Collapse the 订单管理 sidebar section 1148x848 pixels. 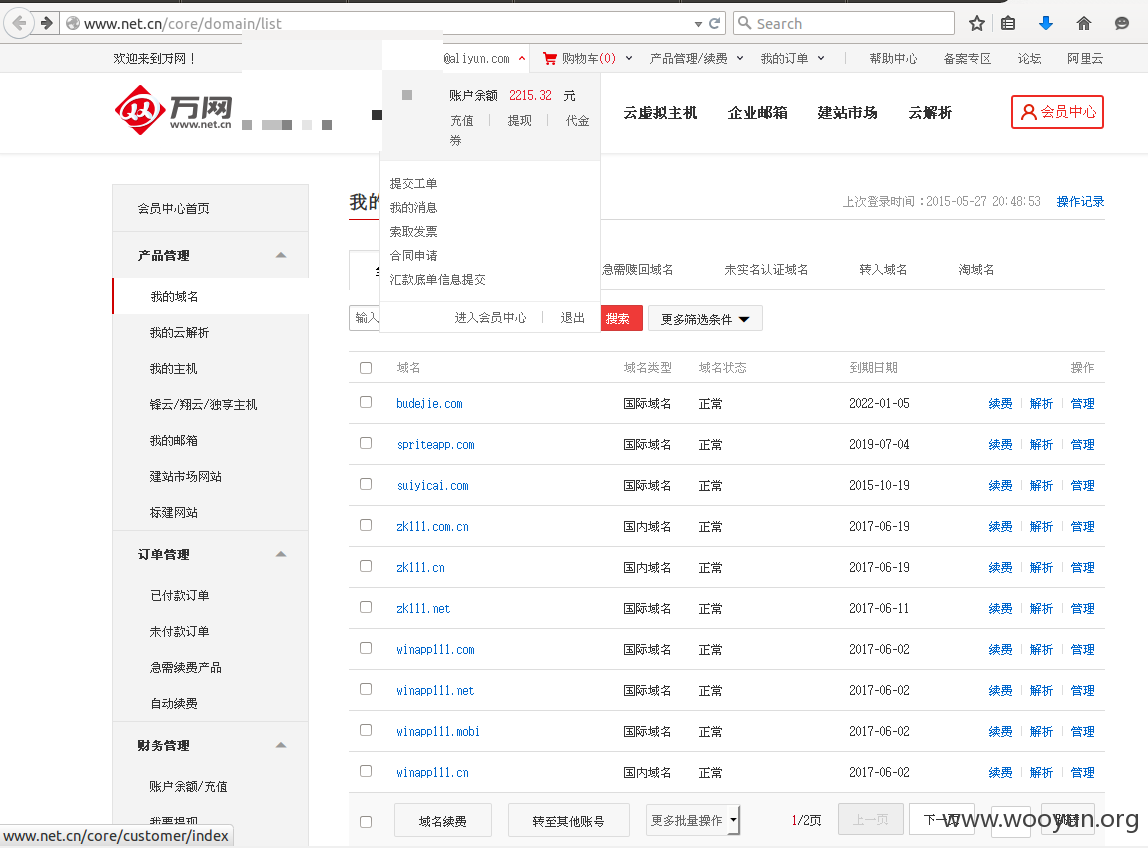tap(281, 554)
